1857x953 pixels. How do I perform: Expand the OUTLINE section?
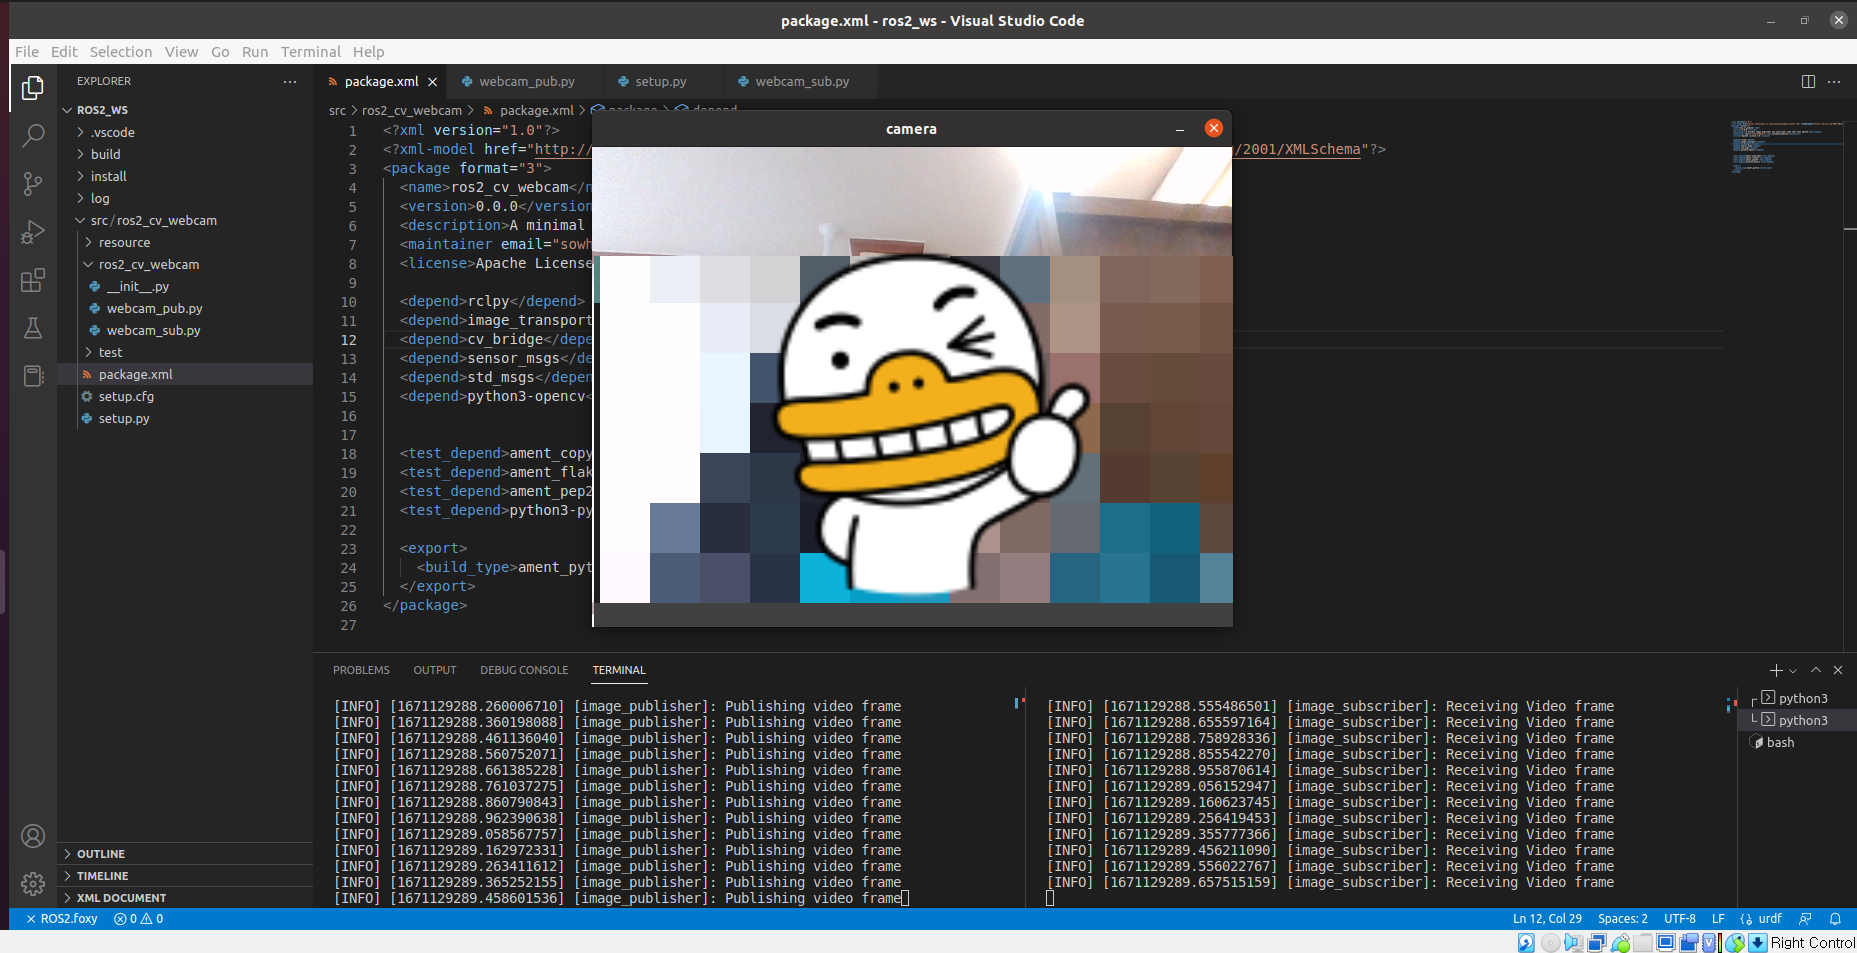click(x=185, y=854)
